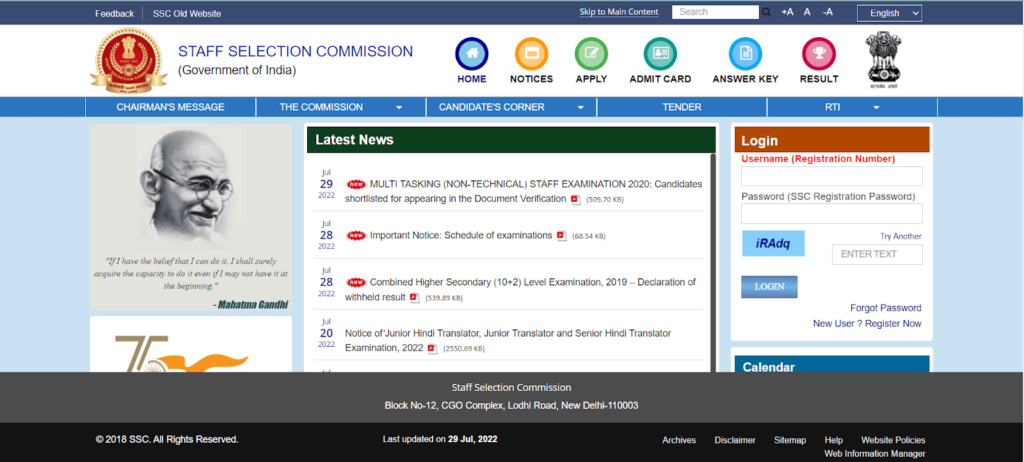The height and width of the screenshot is (462, 1024).
Task: Click the Forgot Password link
Action: tap(885, 308)
